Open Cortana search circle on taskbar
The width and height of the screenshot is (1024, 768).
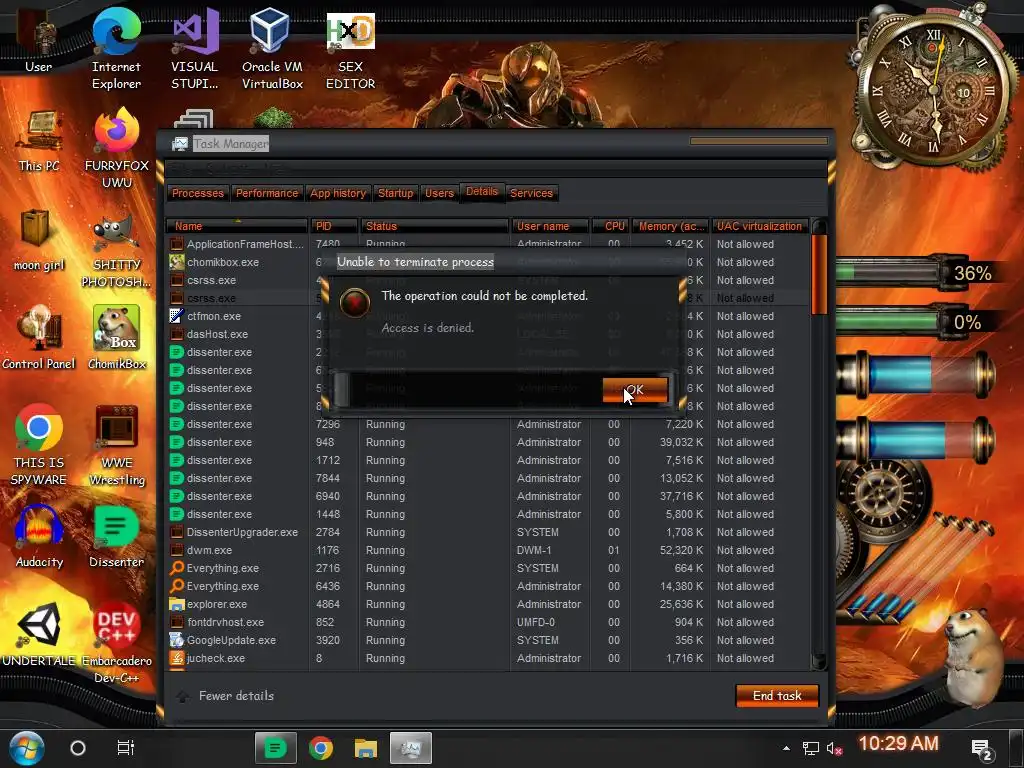pyautogui.click(x=78, y=748)
